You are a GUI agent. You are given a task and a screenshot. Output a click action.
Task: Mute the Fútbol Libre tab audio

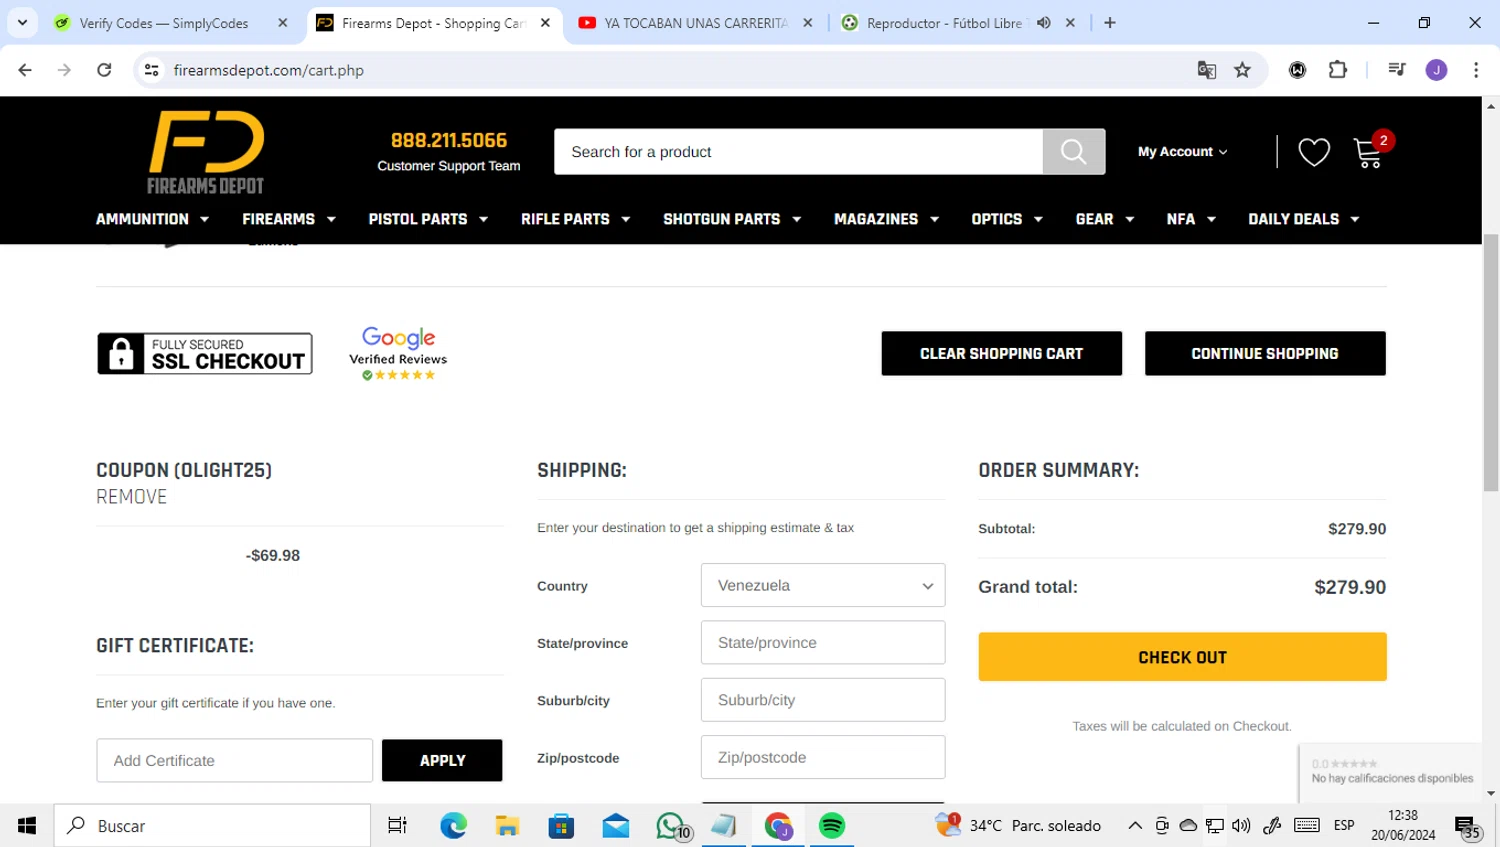click(1044, 23)
